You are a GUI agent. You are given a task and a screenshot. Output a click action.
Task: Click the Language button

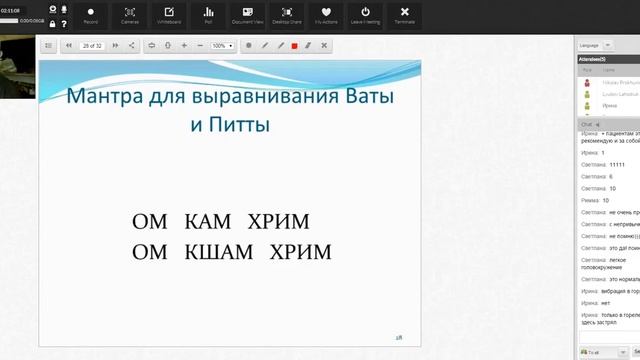[x=589, y=45]
